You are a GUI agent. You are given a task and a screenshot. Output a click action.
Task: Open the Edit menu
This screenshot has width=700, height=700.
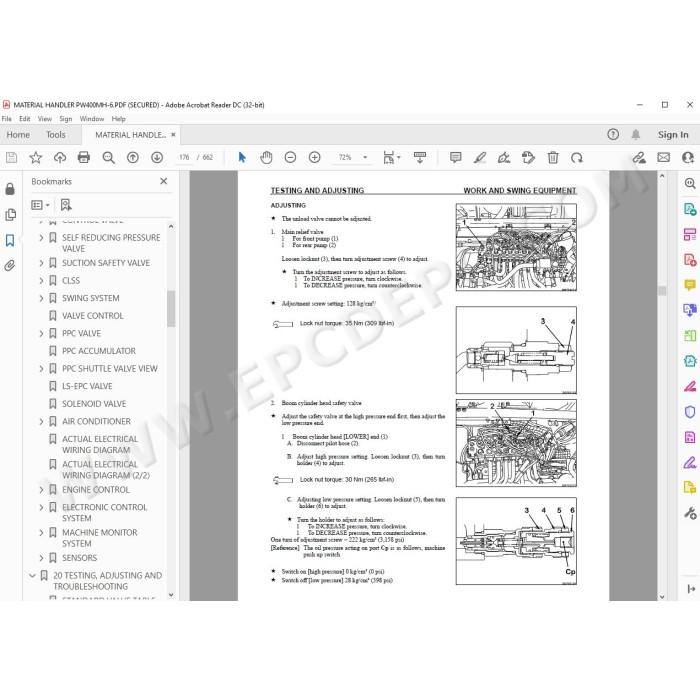pos(25,119)
